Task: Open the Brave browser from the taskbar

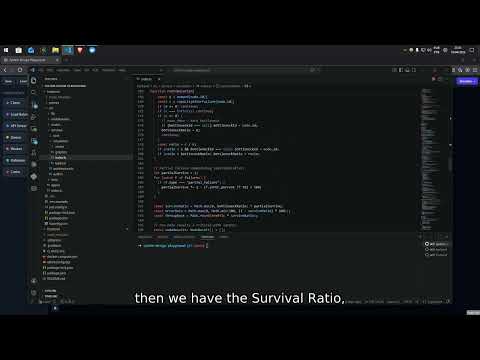Action: click(80, 50)
